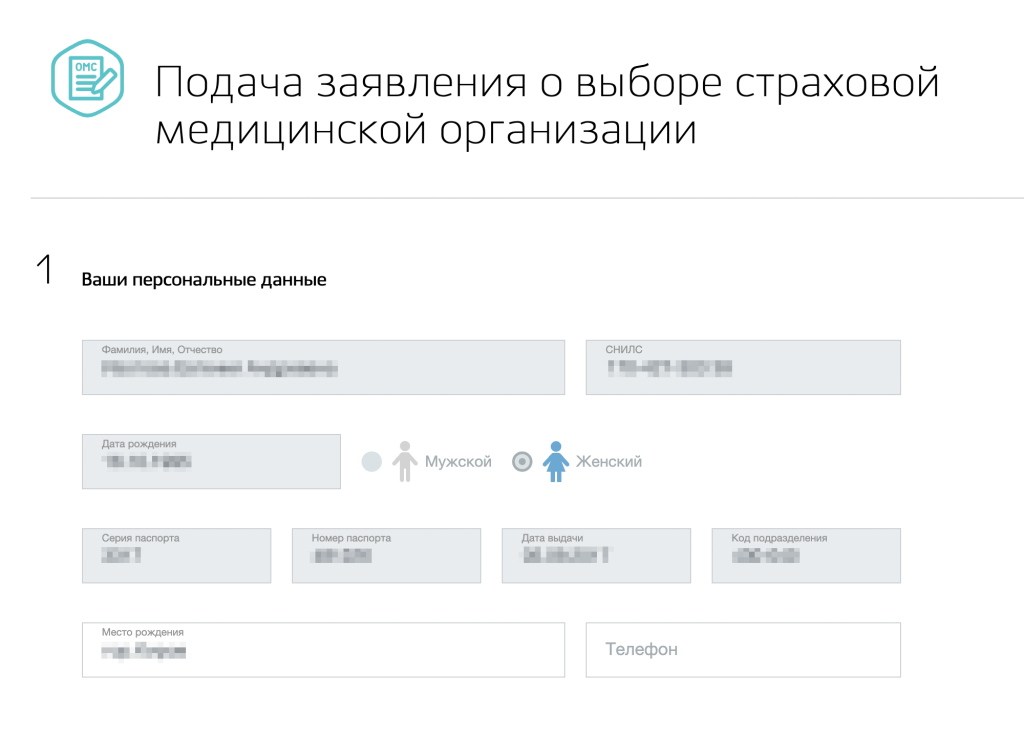Click the Женский gender label text
The height and width of the screenshot is (739, 1024).
(608, 462)
